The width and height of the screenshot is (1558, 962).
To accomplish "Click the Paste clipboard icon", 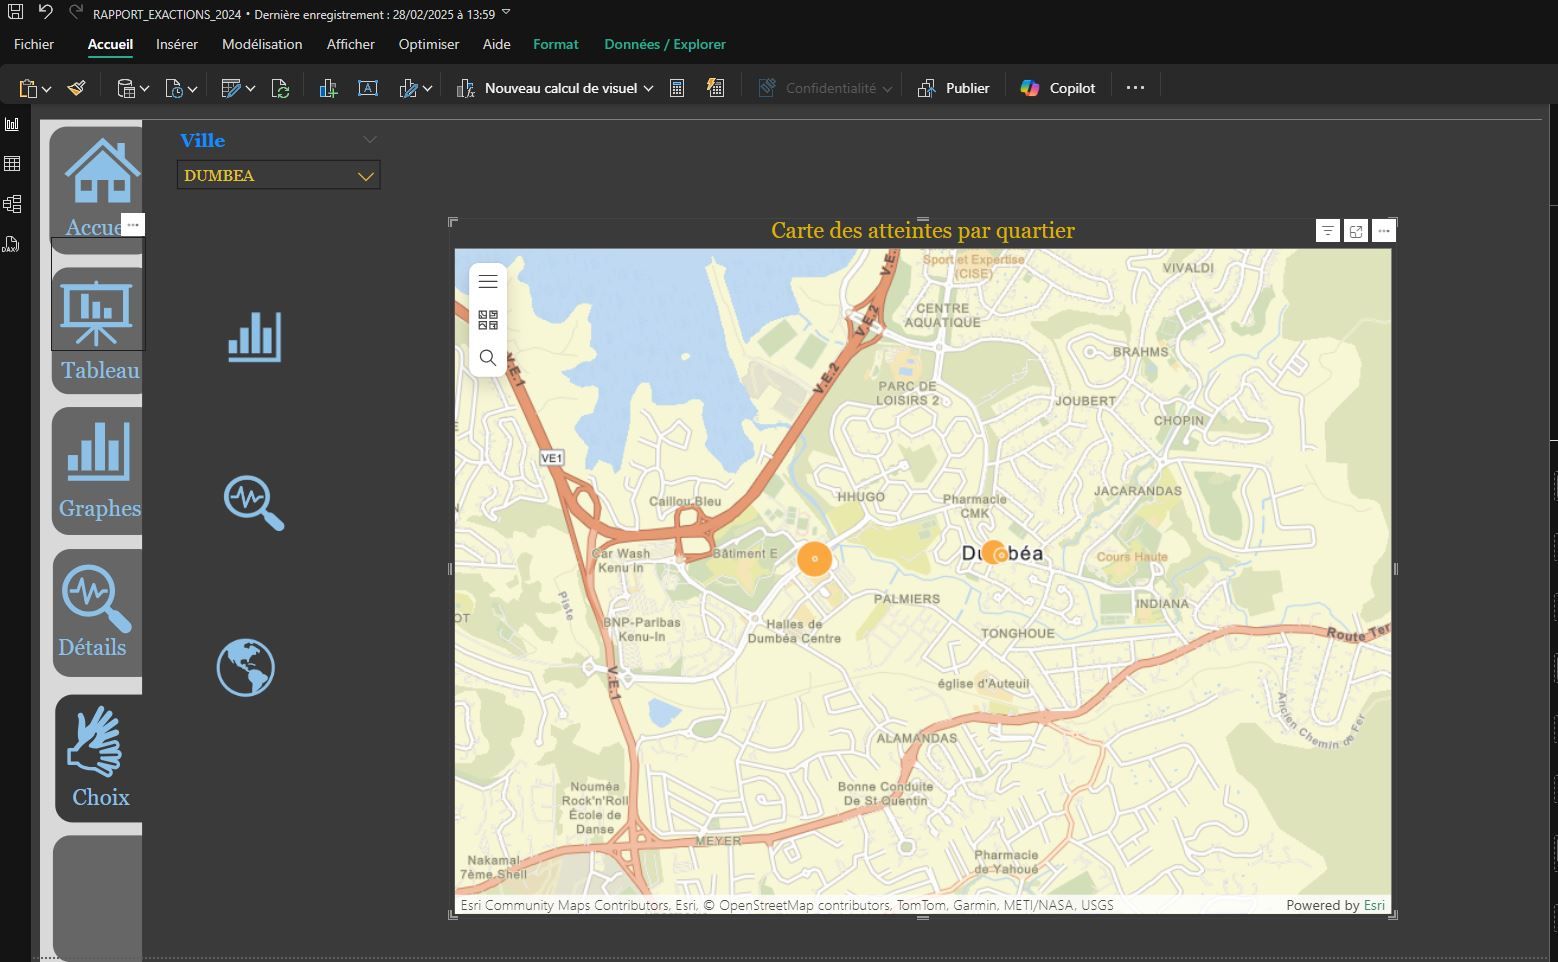I will pos(28,88).
